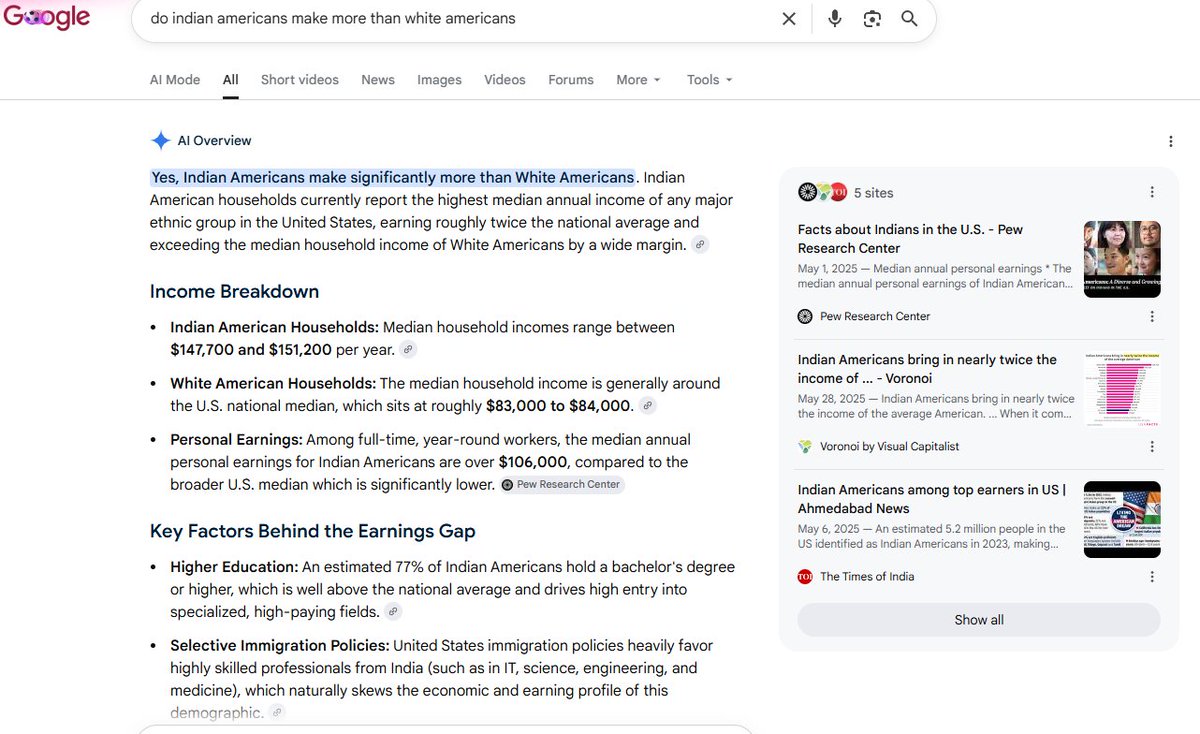
Task: Open source link icon after "$83,000 to $84,000"
Action: click(648, 406)
